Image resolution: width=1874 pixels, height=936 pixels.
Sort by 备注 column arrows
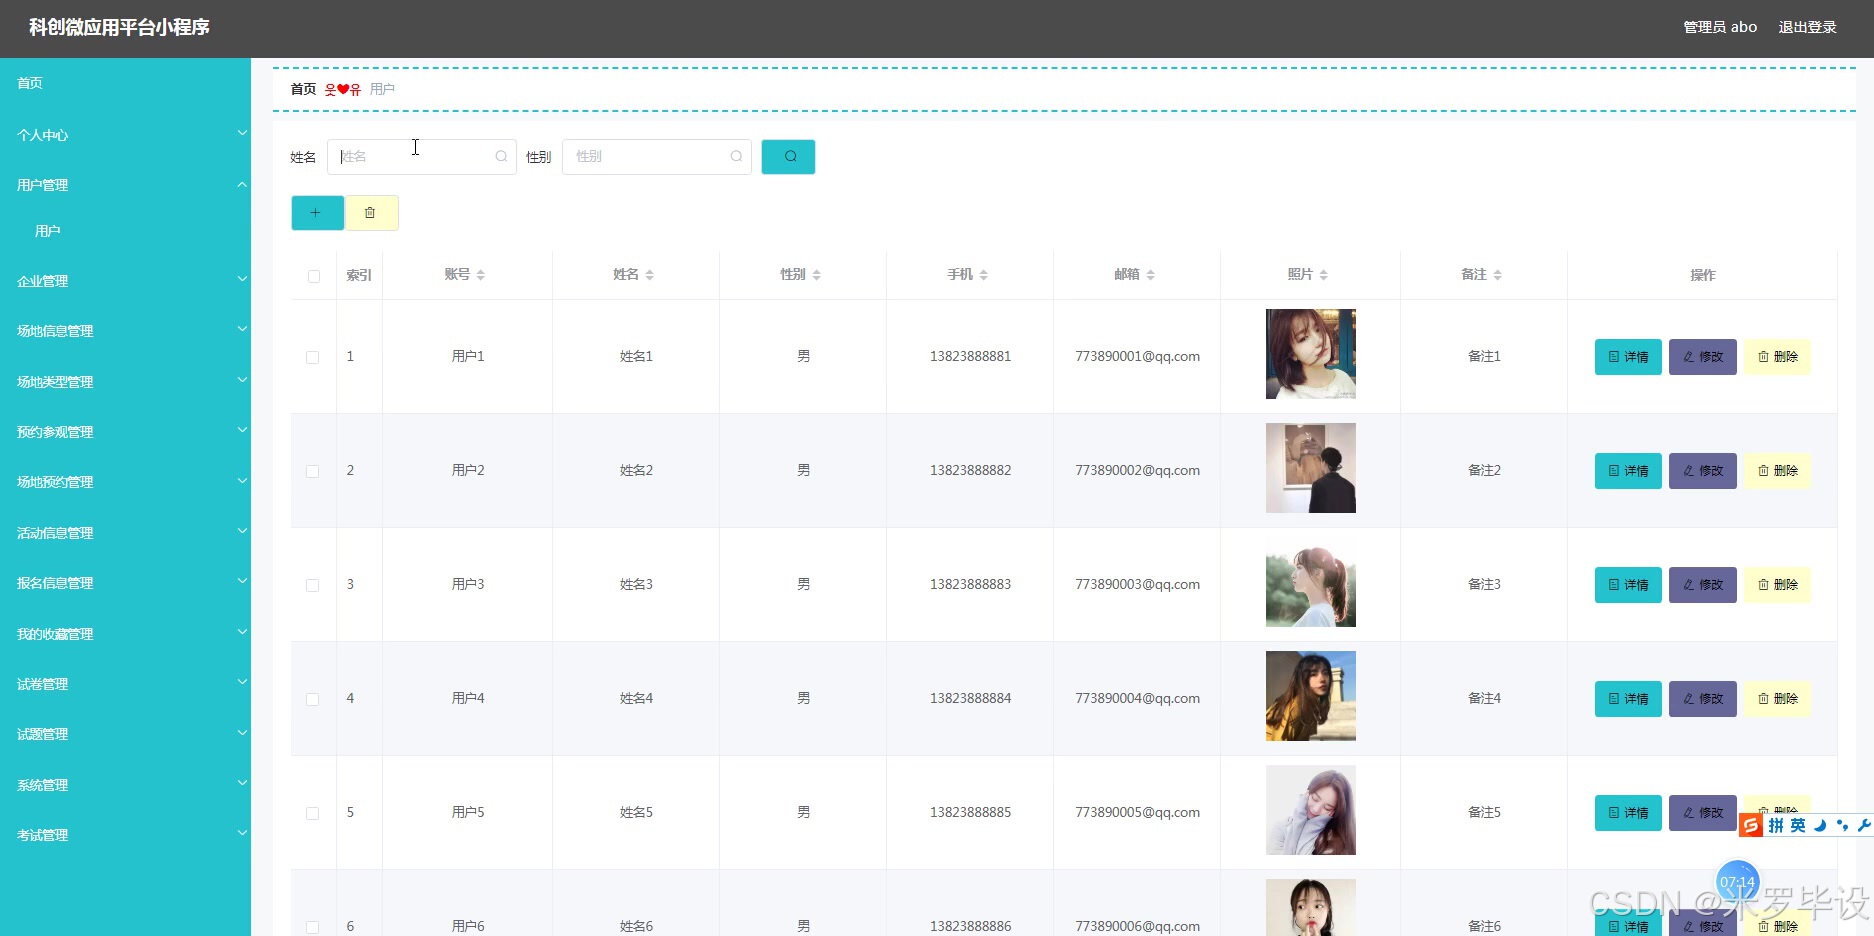point(1498,275)
